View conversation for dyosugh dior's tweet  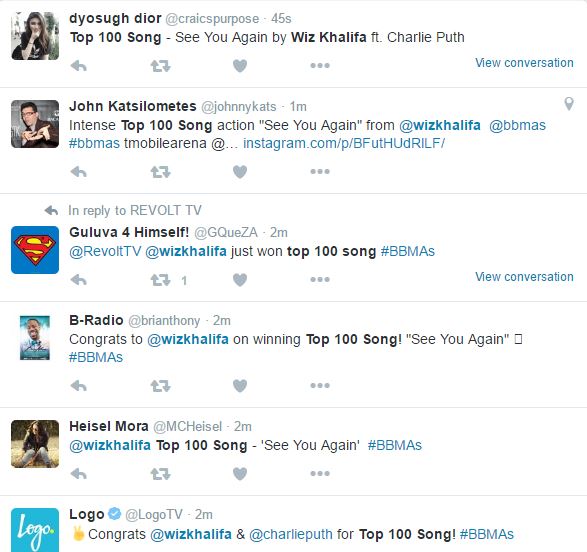coord(524,63)
